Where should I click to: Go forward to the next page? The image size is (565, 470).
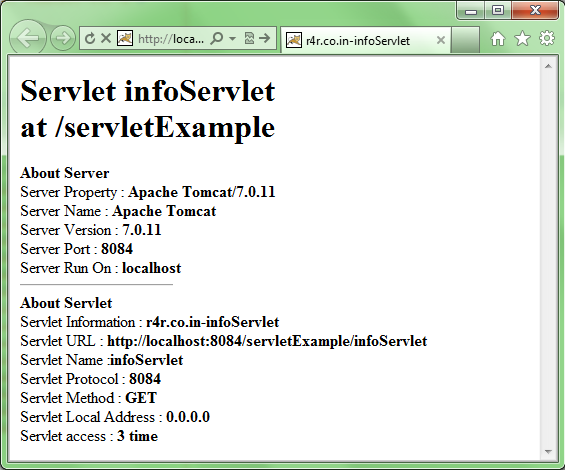(63, 38)
